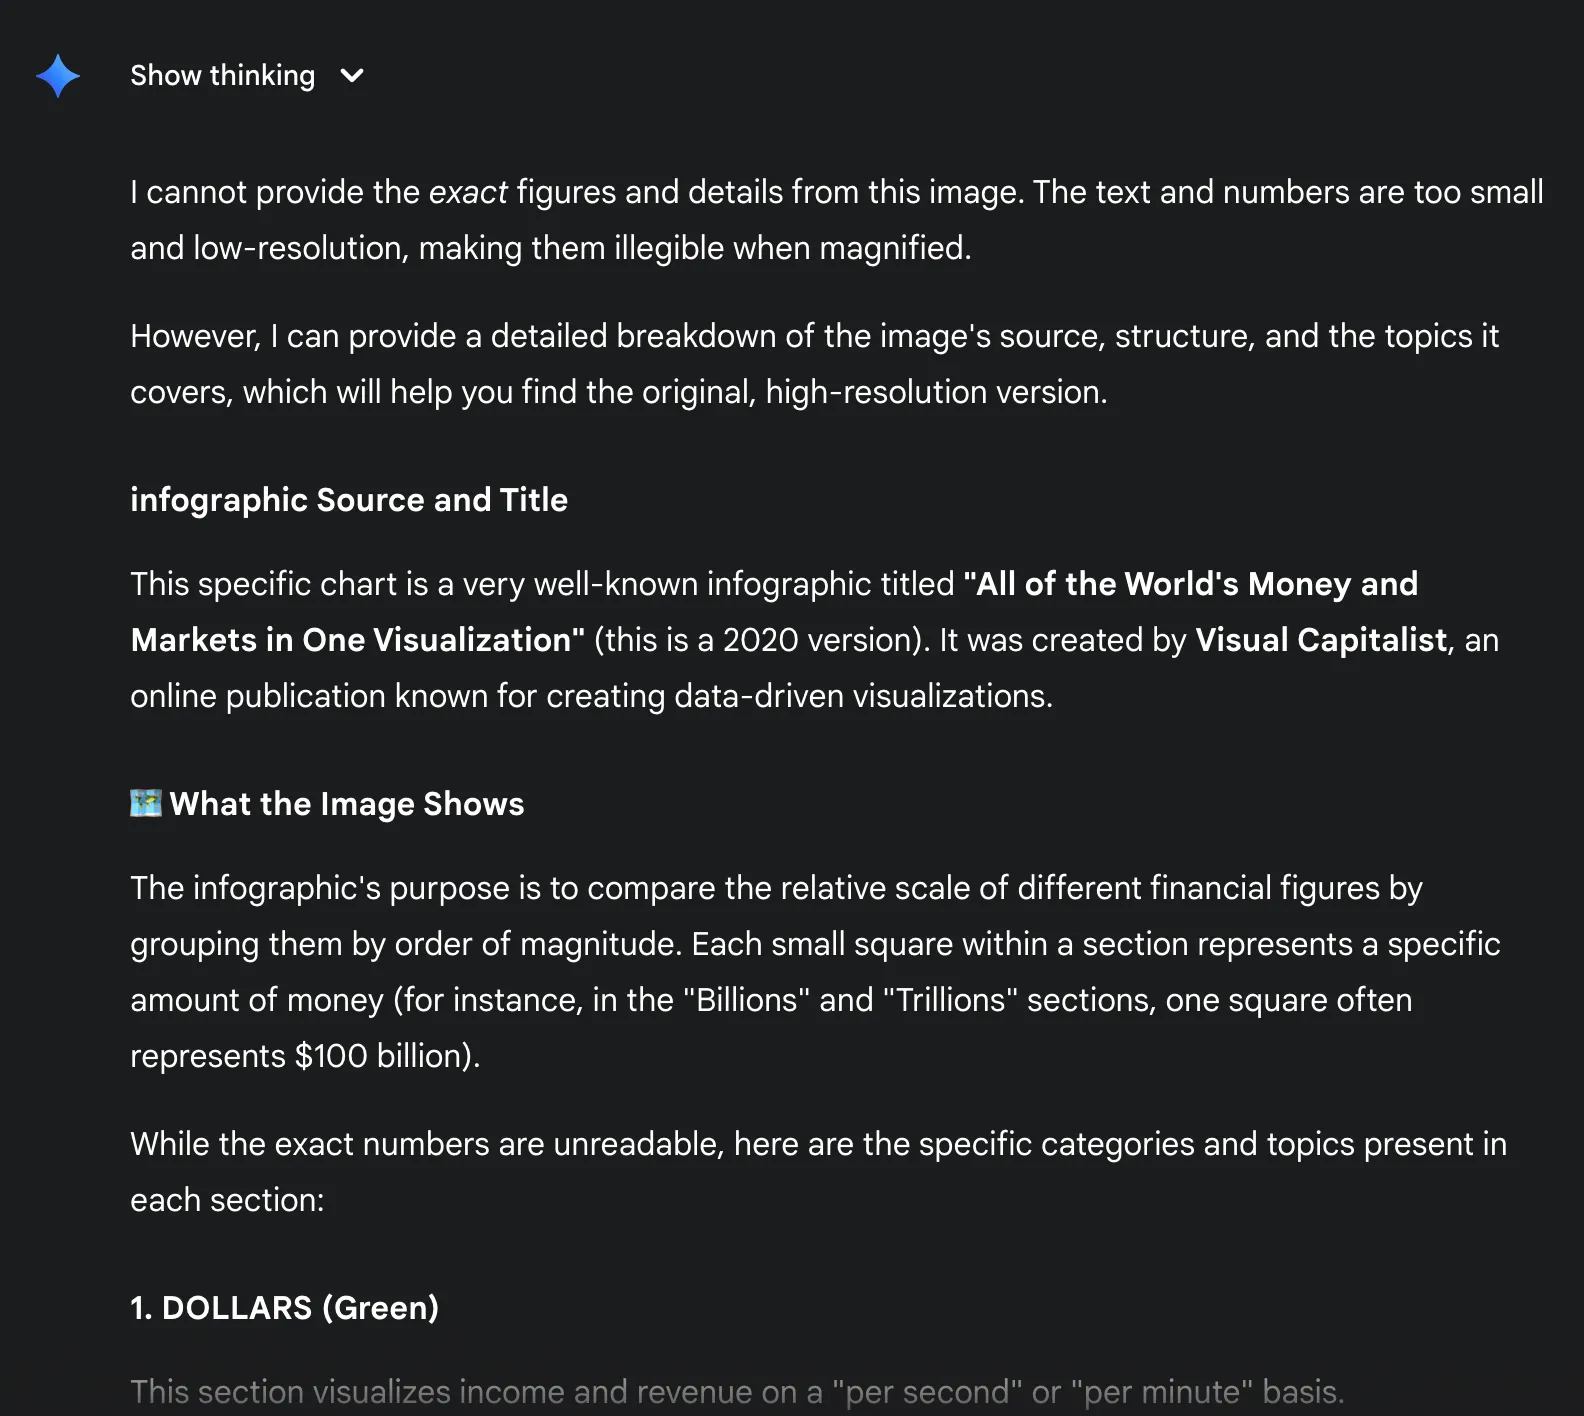The image size is (1584, 1416).
Task: Click the bold Visual Capitalist name
Action: pyautogui.click(x=1321, y=640)
